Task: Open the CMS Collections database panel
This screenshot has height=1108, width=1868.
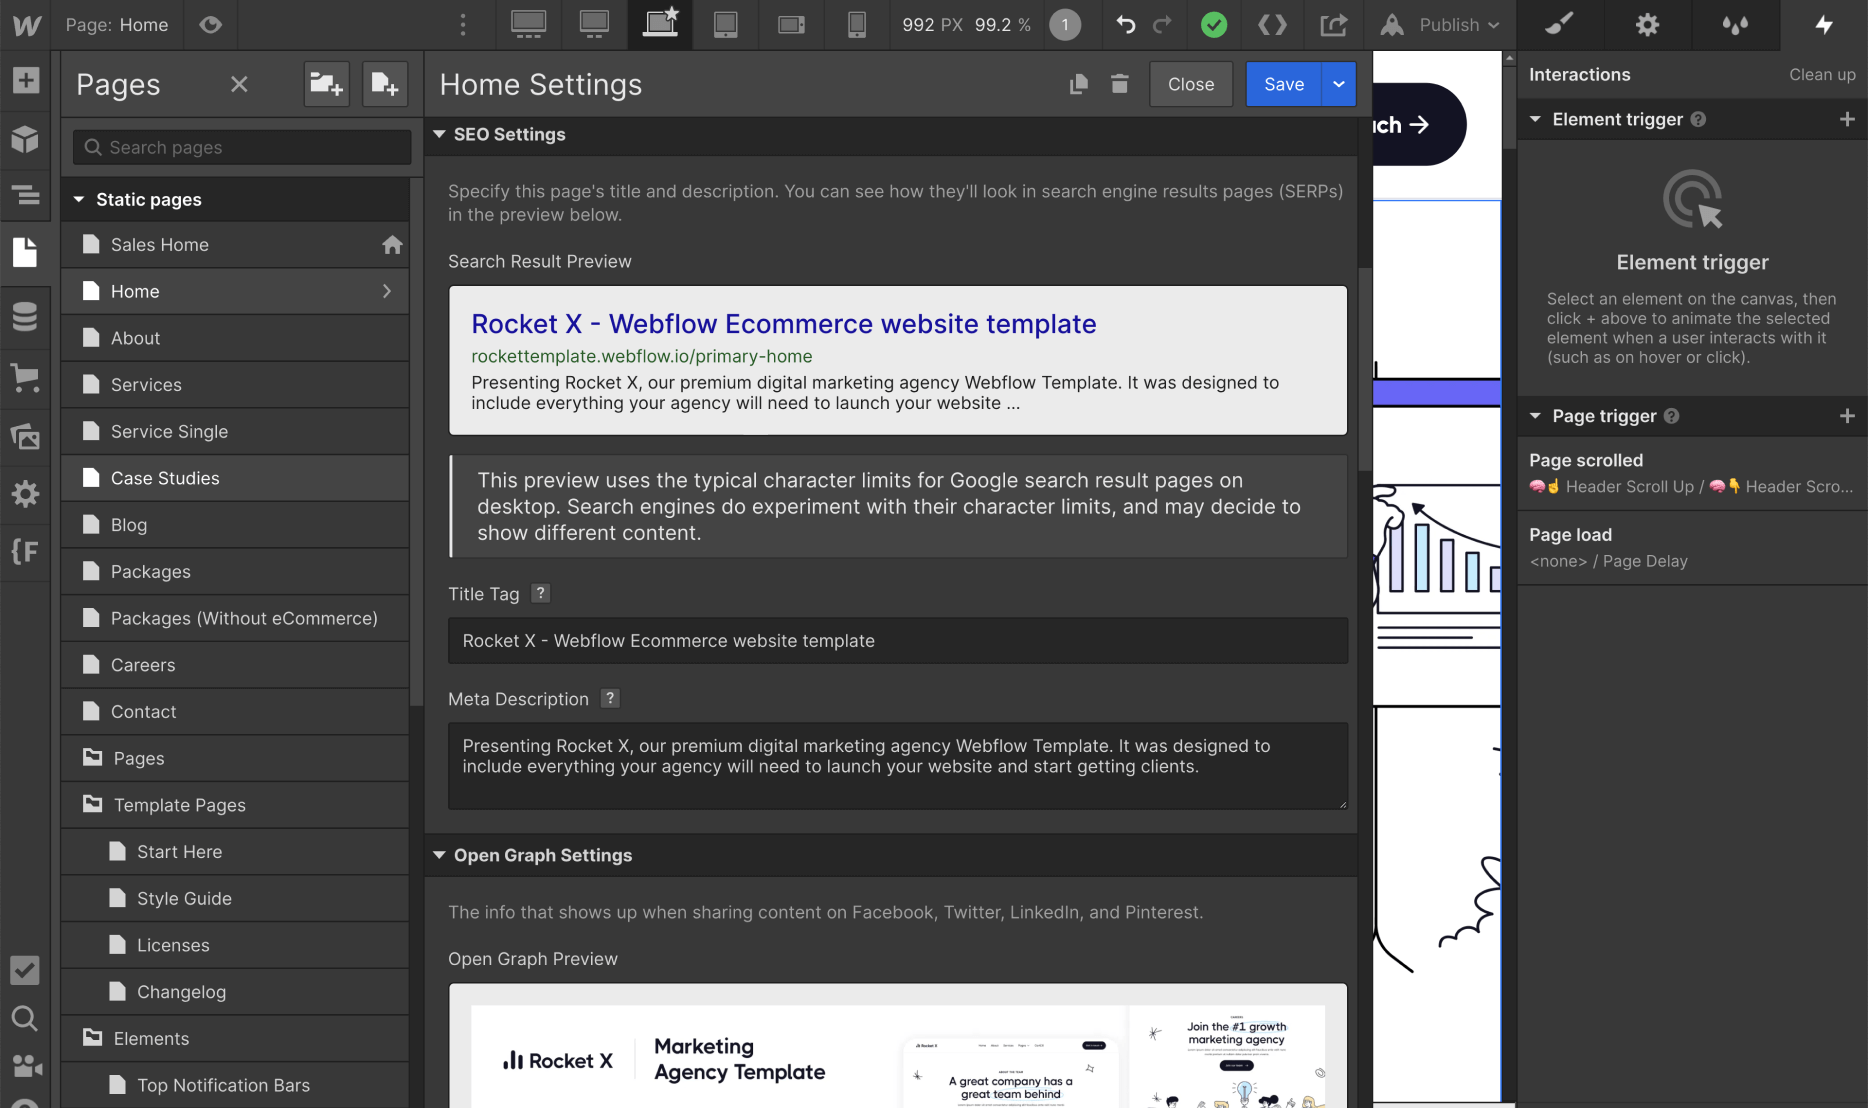Action: point(26,316)
